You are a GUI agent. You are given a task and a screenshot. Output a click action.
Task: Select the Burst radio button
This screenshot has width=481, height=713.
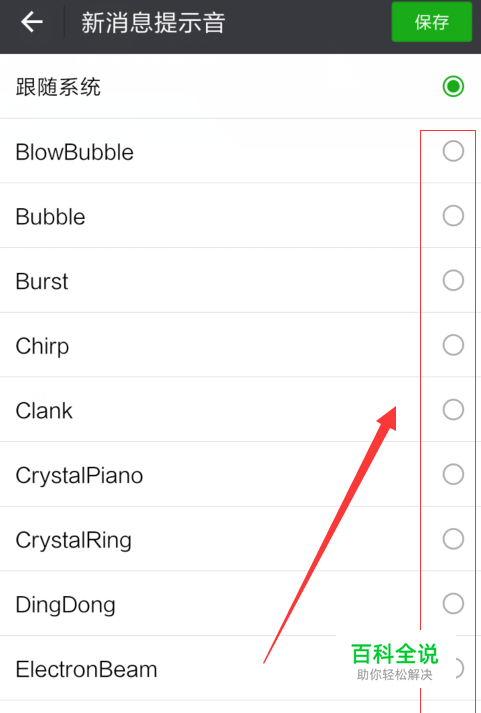click(453, 280)
